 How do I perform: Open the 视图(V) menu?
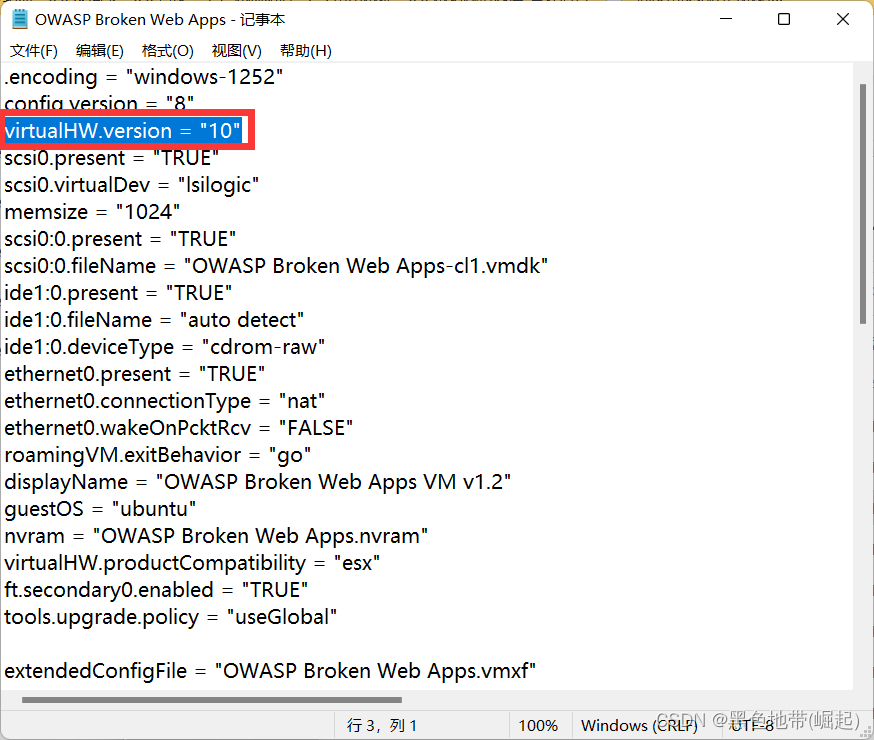pos(236,51)
